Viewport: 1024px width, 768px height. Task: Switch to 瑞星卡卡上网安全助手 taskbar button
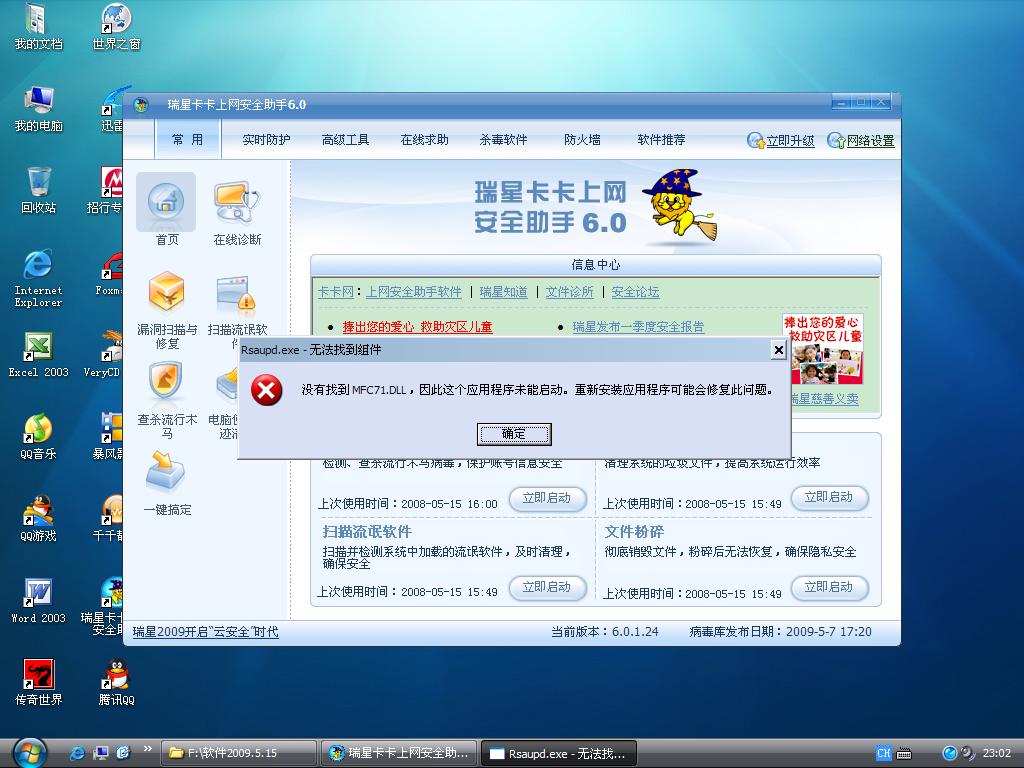tap(399, 753)
